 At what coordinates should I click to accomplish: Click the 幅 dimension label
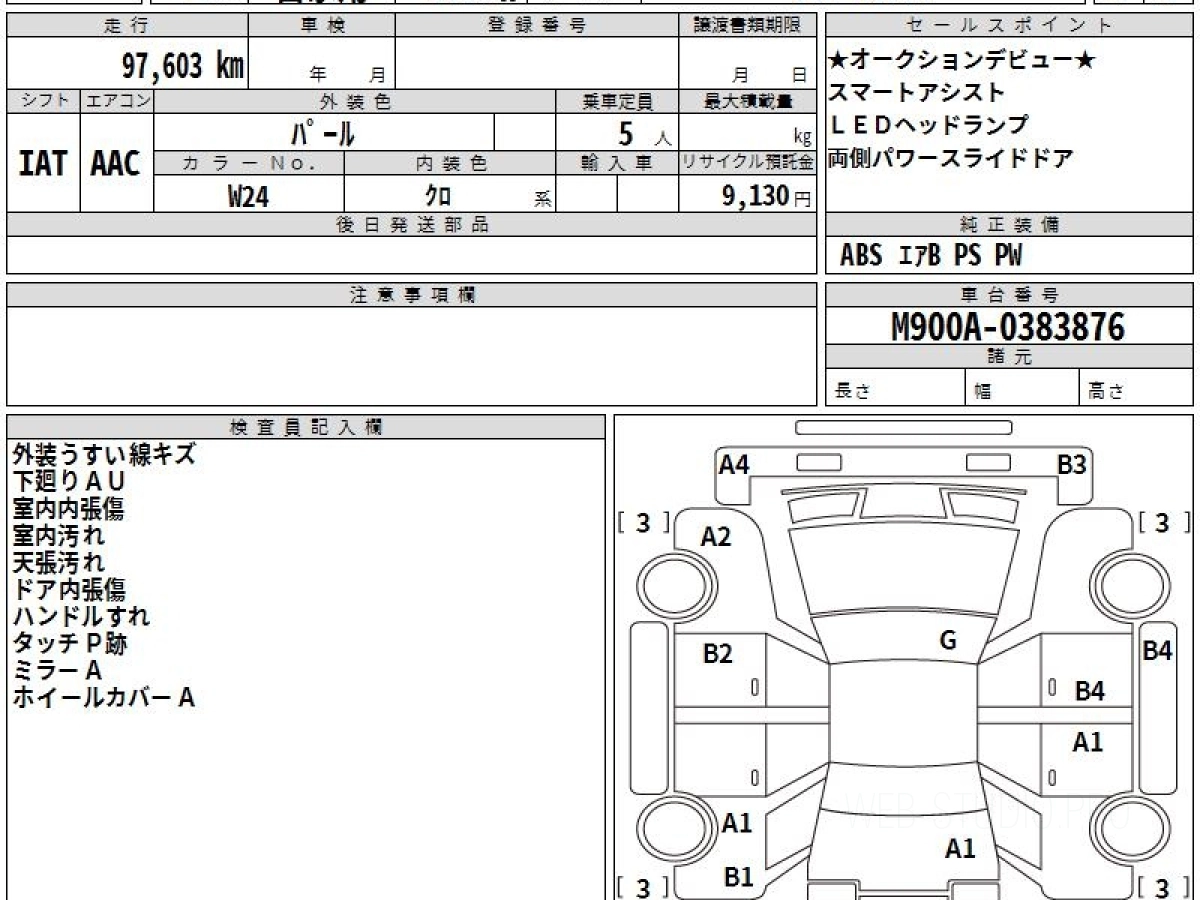(983, 392)
